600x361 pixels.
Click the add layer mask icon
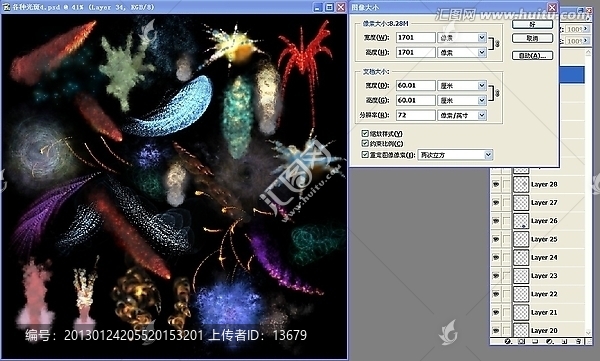pyautogui.click(x=521, y=341)
